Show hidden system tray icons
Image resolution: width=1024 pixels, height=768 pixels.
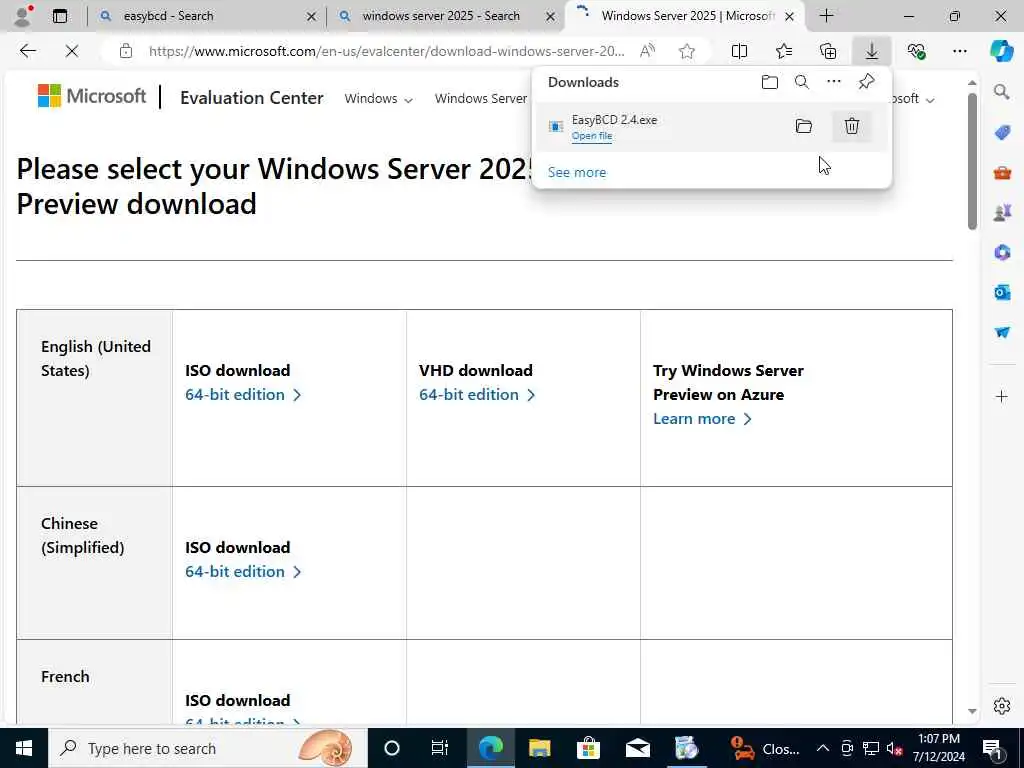click(x=823, y=748)
